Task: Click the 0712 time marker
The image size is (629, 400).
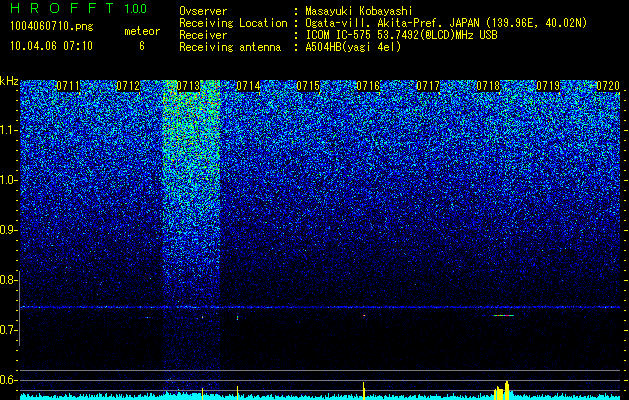Action: point(128,86)
